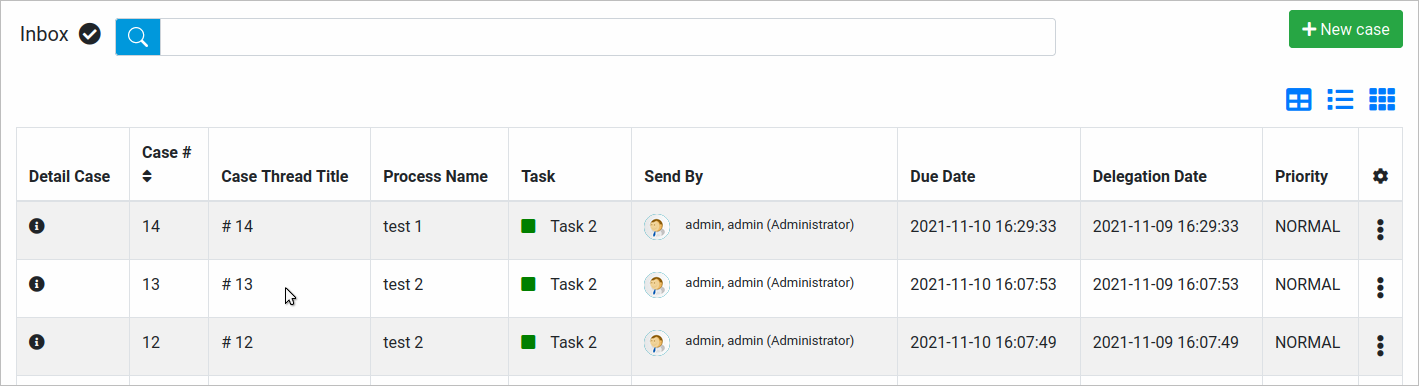
Task: Click green Task 2 status square, case 14
Action: (x=528, y=226)
